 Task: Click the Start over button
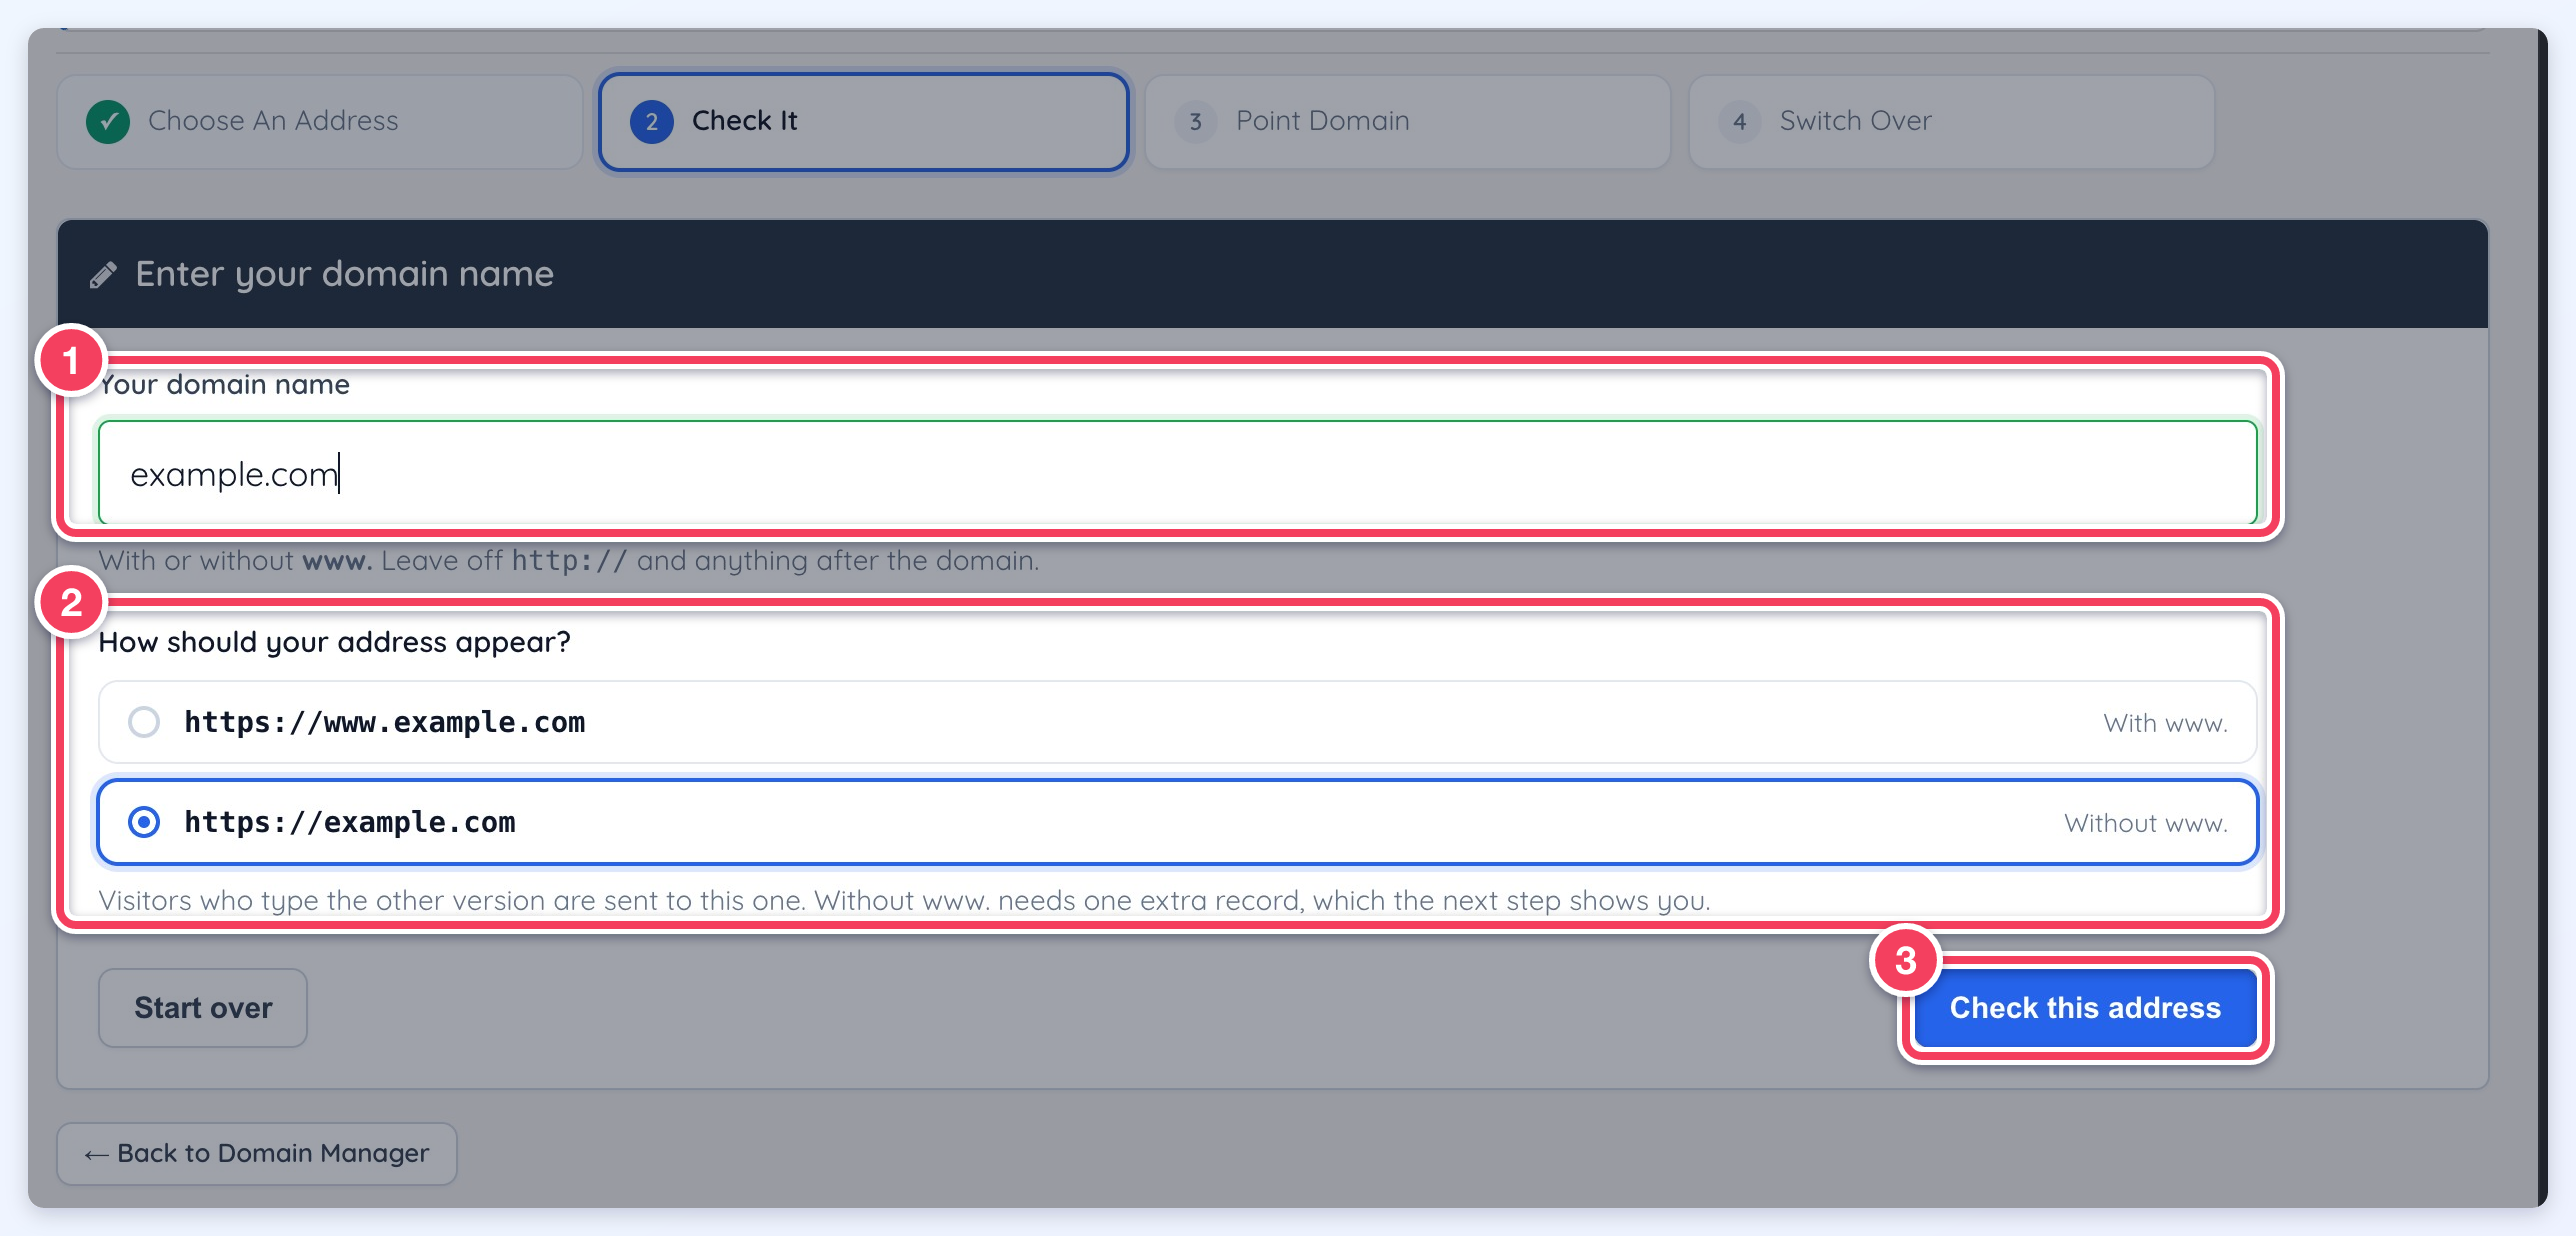[x=203, y=1008]
